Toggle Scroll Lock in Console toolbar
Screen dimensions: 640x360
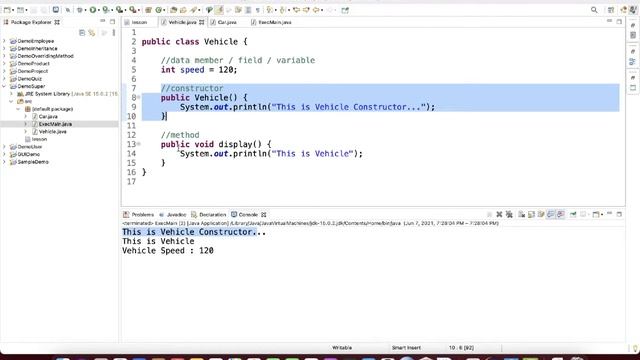(531, 214)
